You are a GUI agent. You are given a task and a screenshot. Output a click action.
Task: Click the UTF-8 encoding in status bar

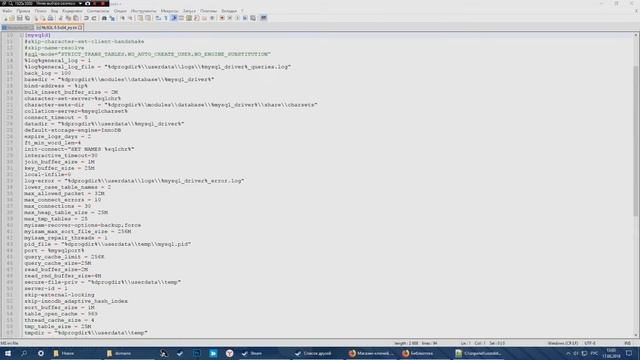point(590,343)
